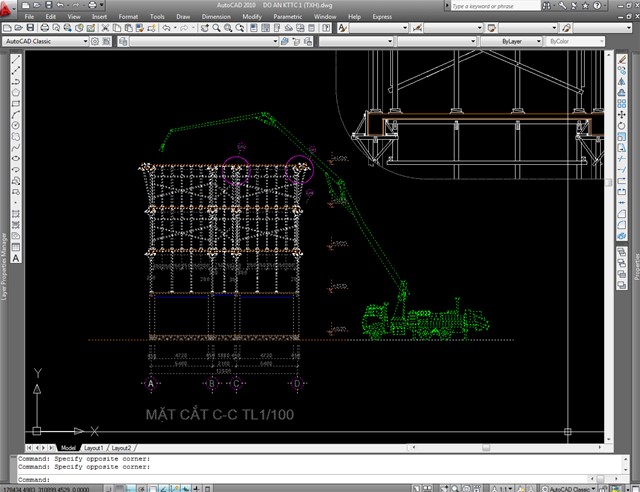Click the Favorites star icon
The height and width of the screenshot is (492, 640).
coord(585,6)
